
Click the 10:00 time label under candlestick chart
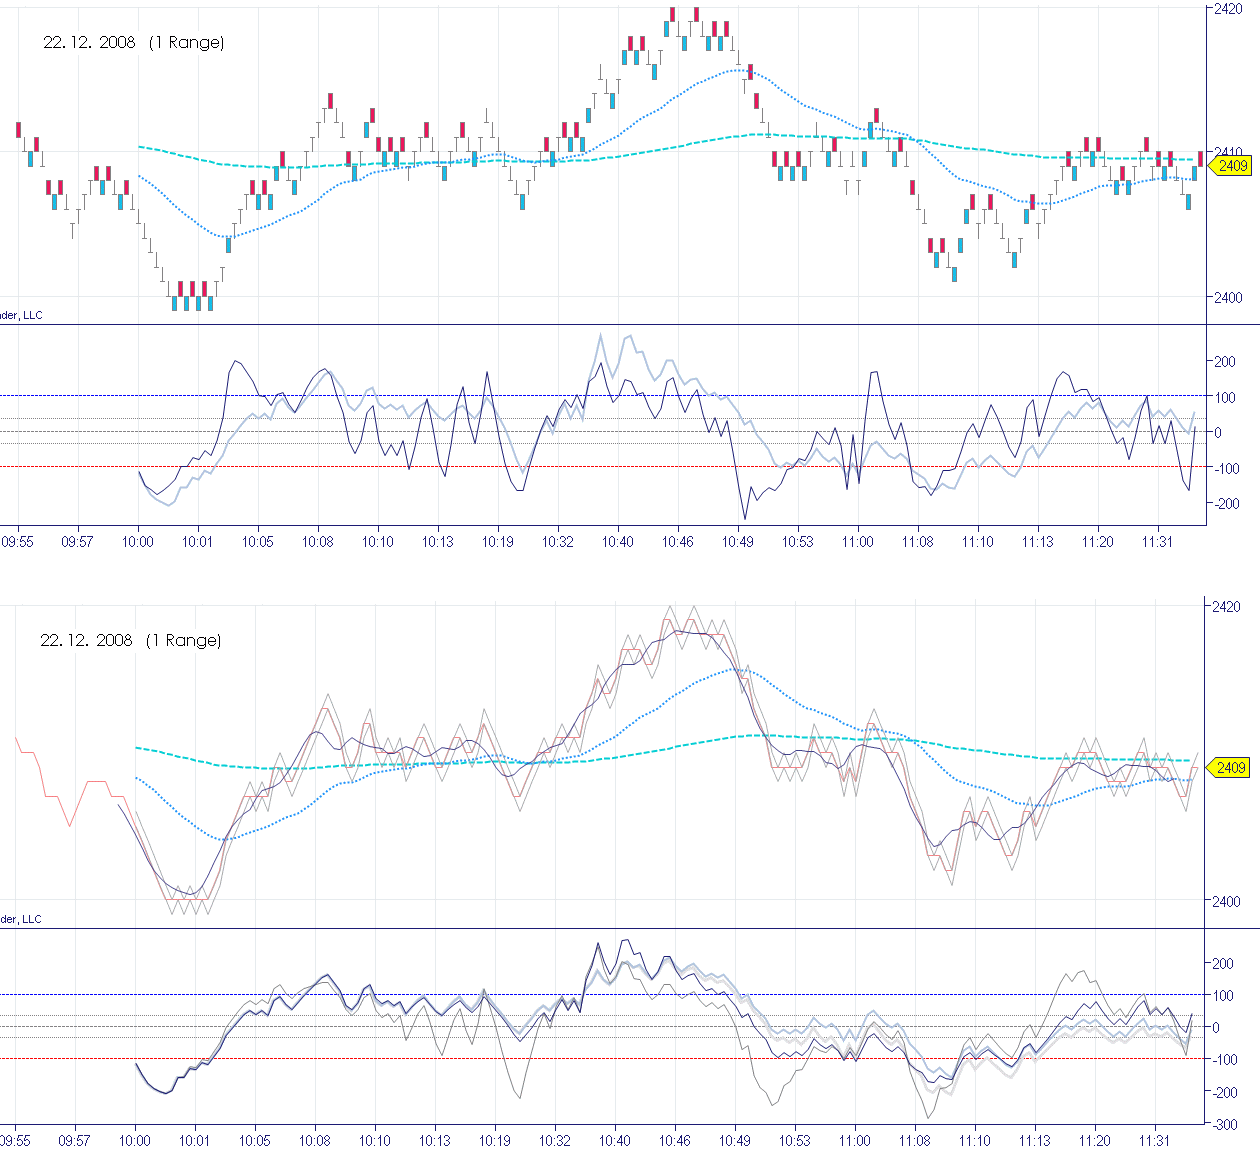tap(138, 542)
